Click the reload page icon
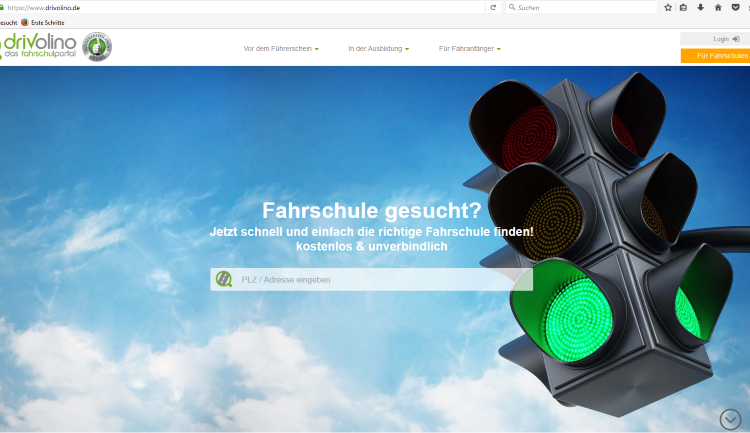750x433 pixels. point(492,7)
